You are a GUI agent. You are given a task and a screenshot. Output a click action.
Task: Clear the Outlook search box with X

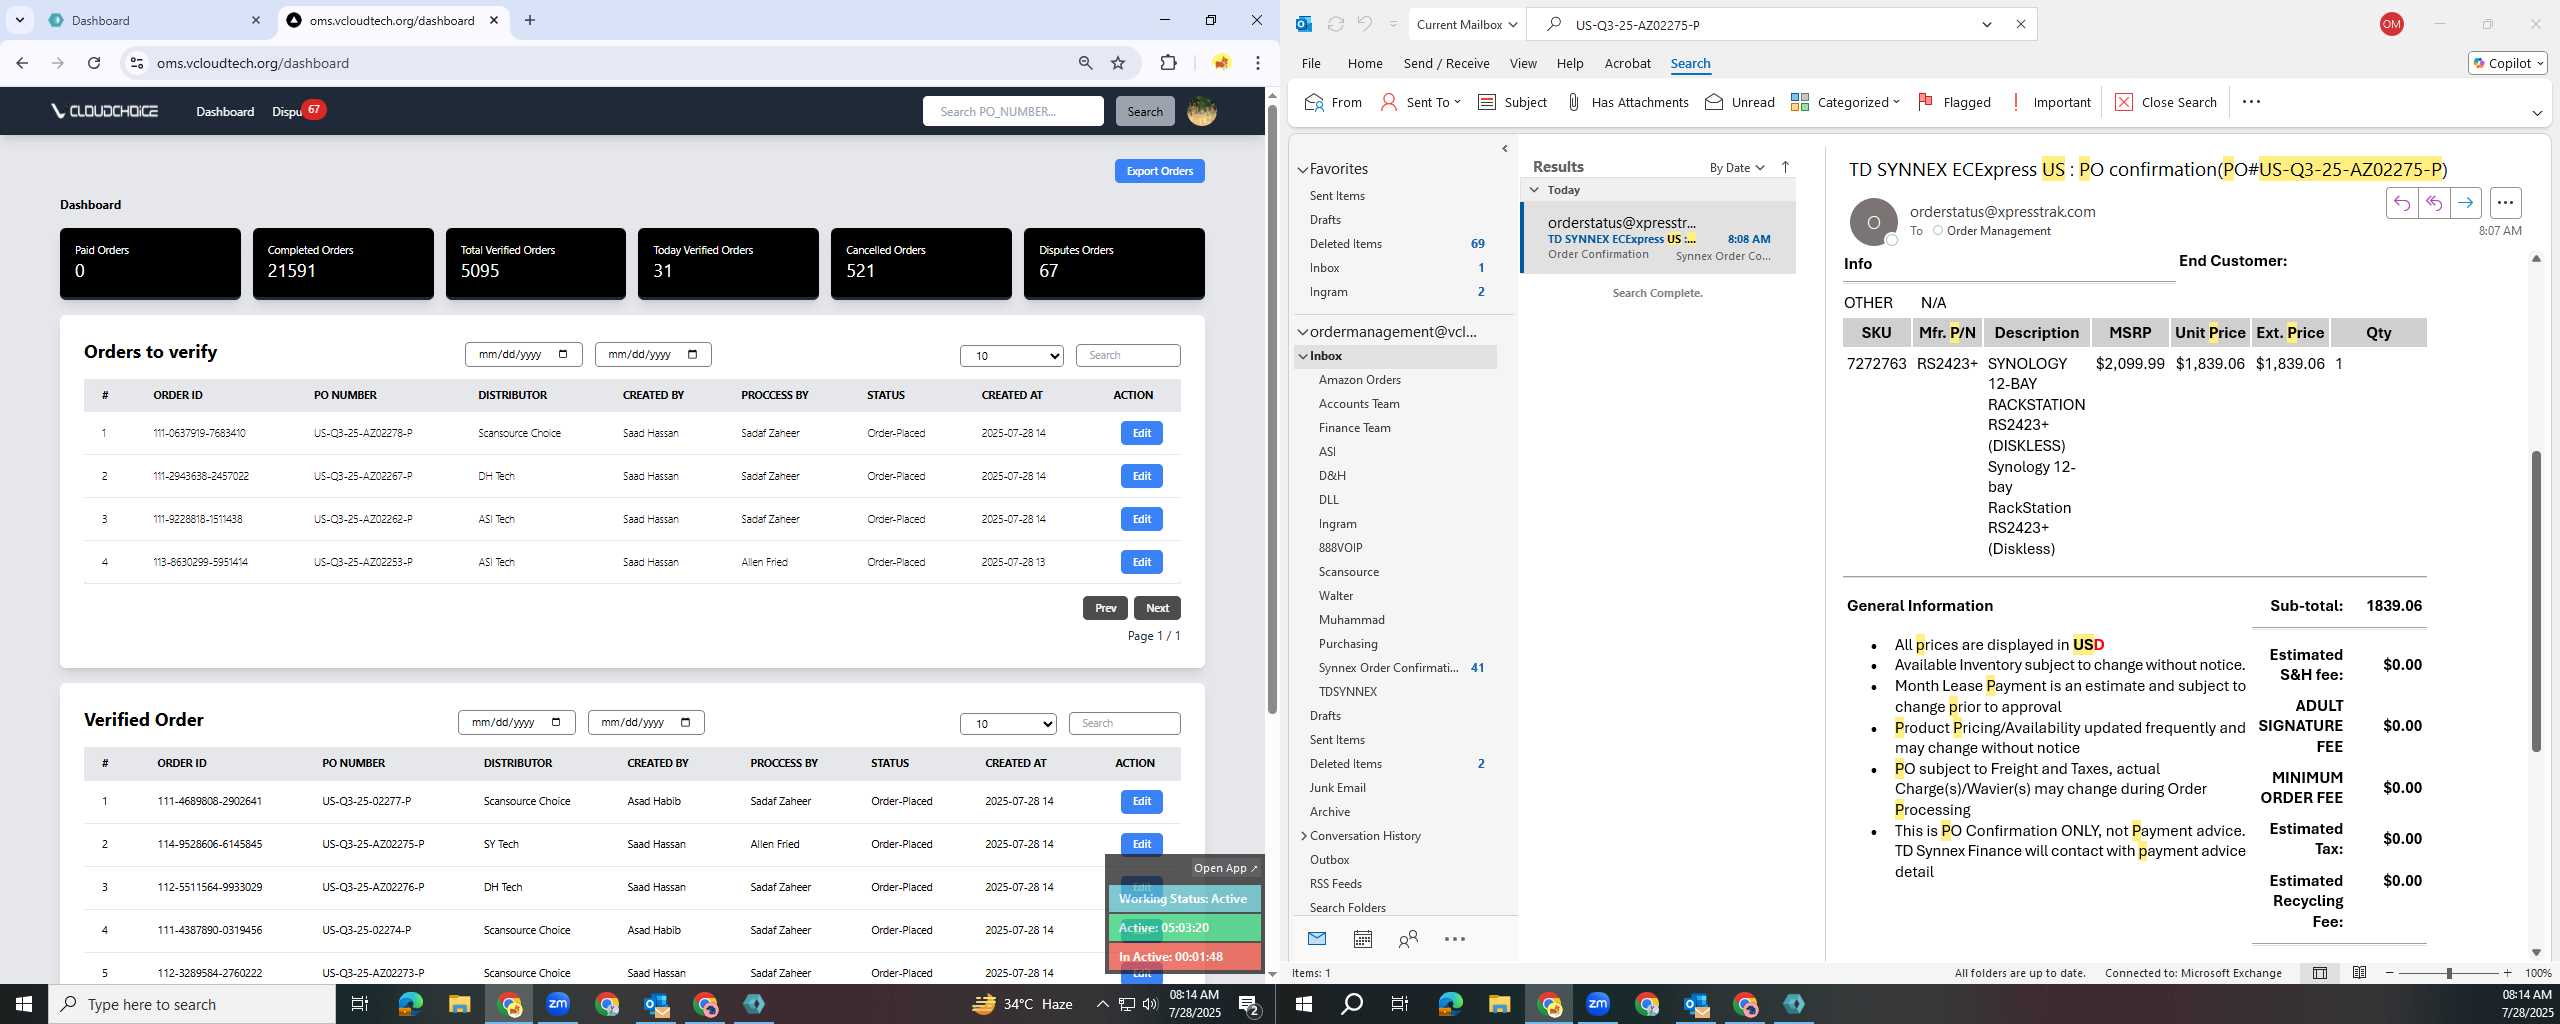point(2020,24)
